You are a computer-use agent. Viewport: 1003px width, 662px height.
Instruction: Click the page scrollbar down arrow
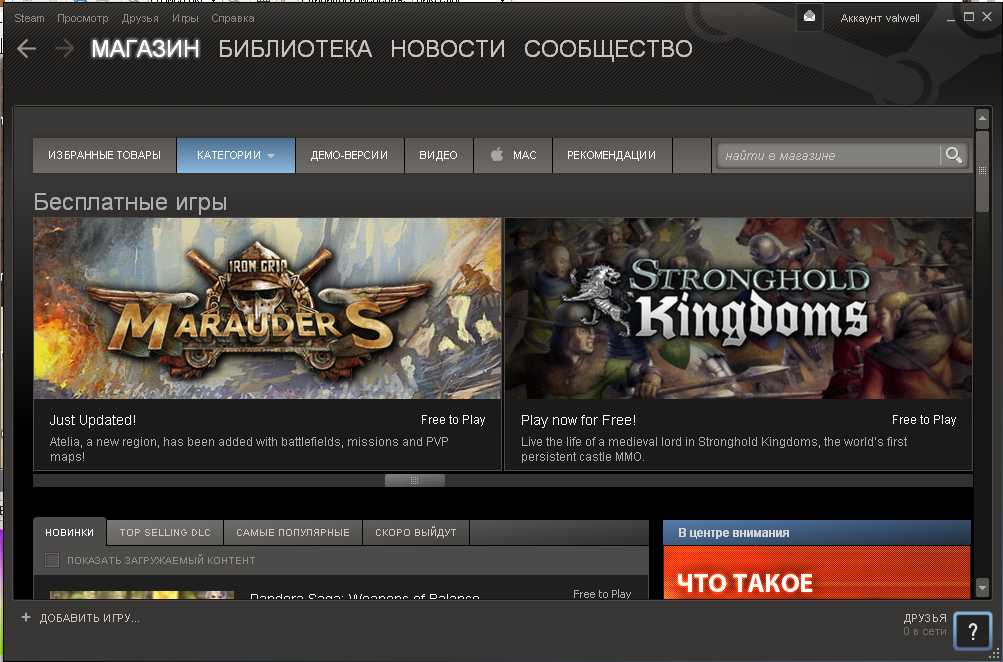click(983, 587)
